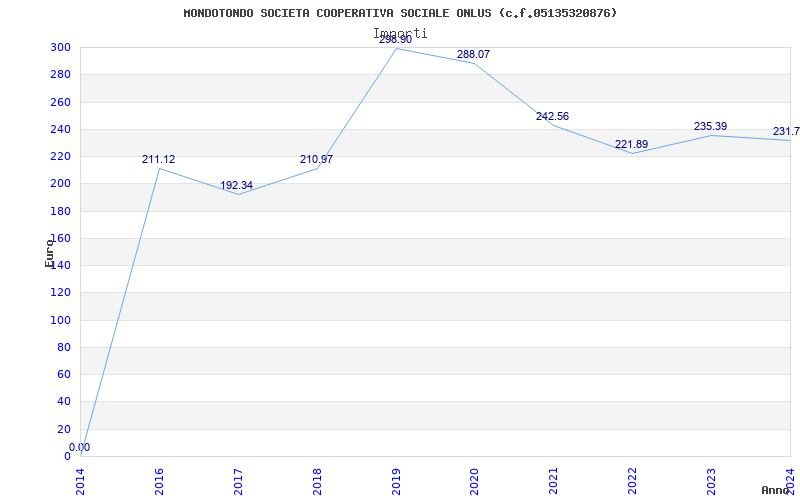Click the 2023 x-axis year label

click(712, 481)
